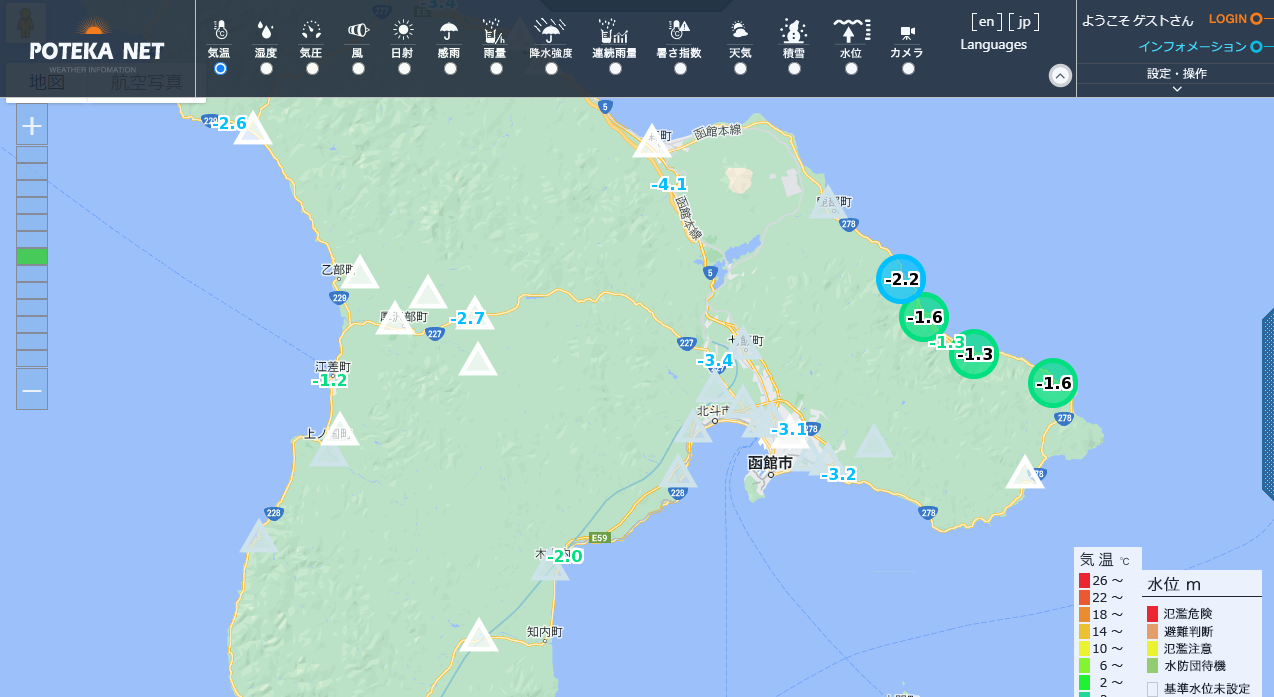Collapse the top toolbar with the round chevron
The width and height of the screenshot is (1274, 697).
[1061, 75]
